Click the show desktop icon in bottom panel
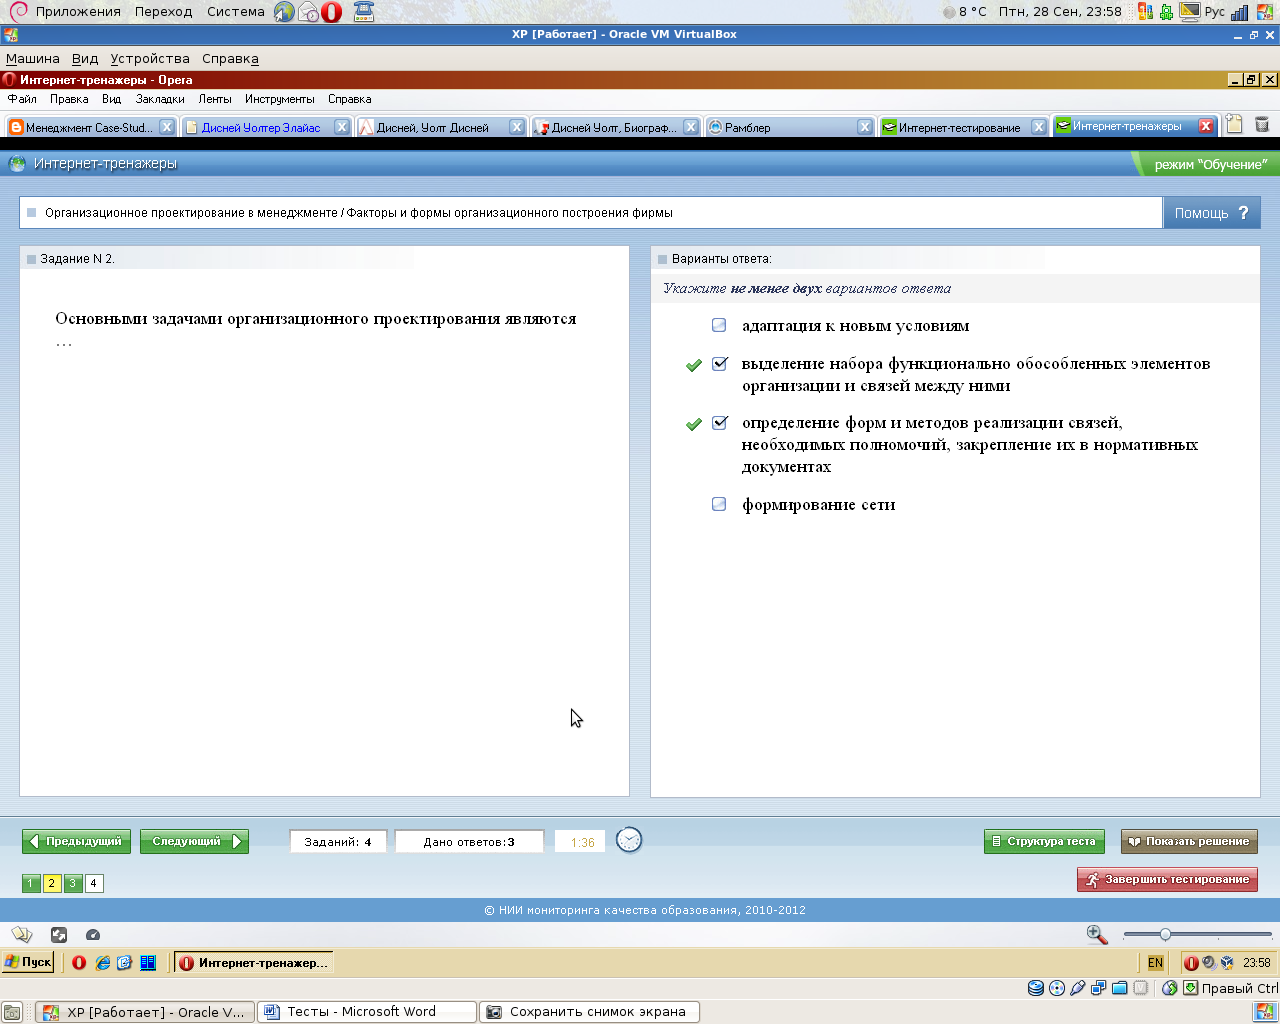This screenshot has width=1280, height=1024. pyautogui.click(x=12, y=1012)
